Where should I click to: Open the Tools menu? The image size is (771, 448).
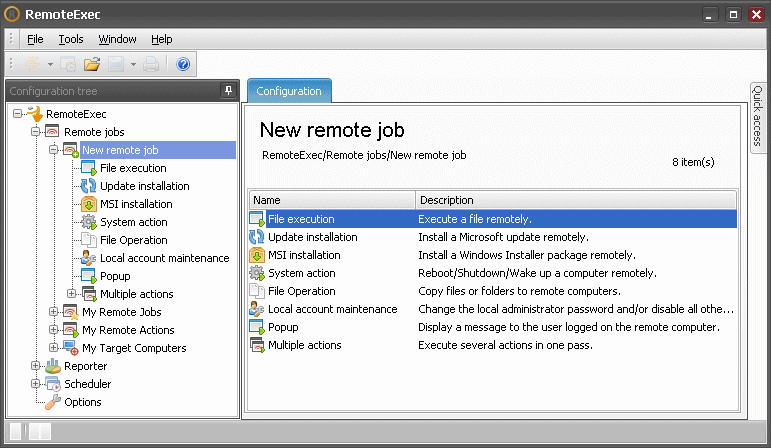(x=71, y=39)
